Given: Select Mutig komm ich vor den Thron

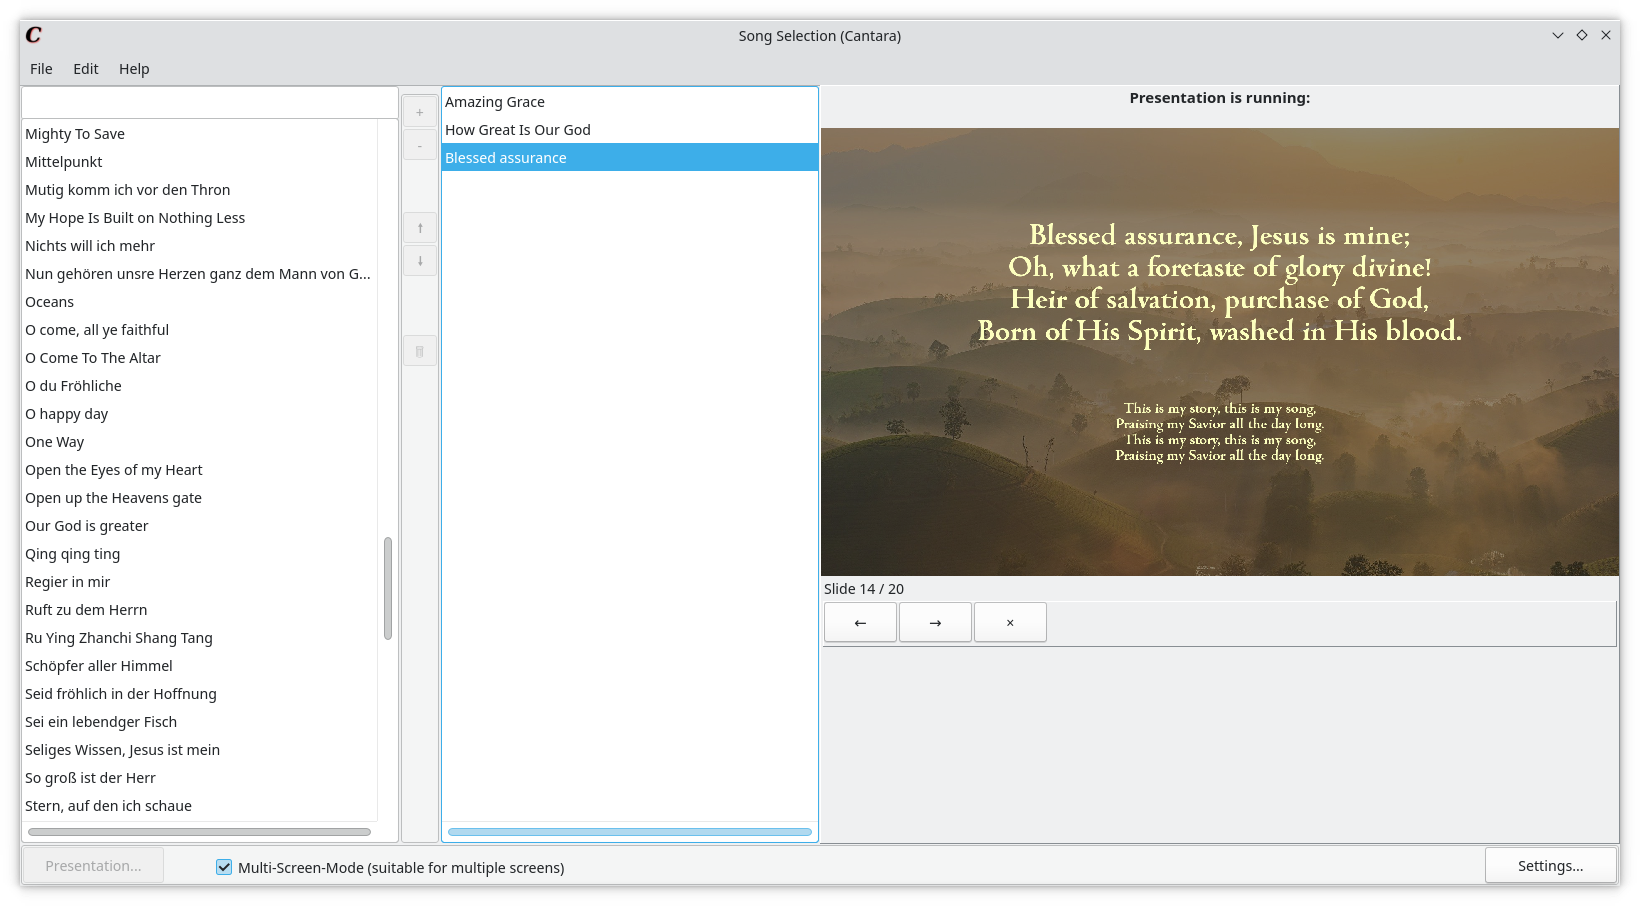Looking at the screenshot, I should (199, 190).
